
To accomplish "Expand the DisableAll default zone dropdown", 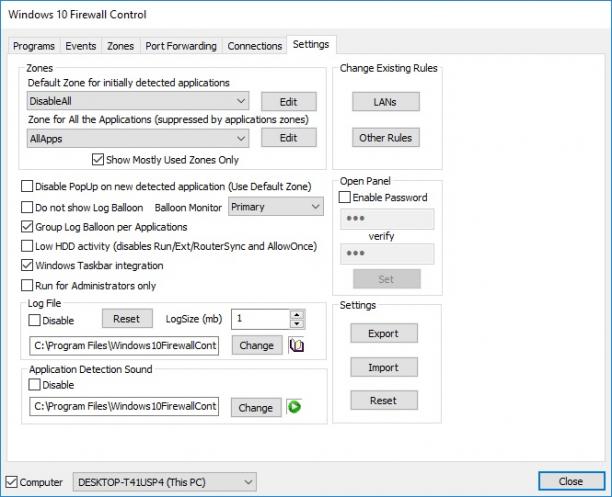I will pyautogui.click(x=138, y=101).
